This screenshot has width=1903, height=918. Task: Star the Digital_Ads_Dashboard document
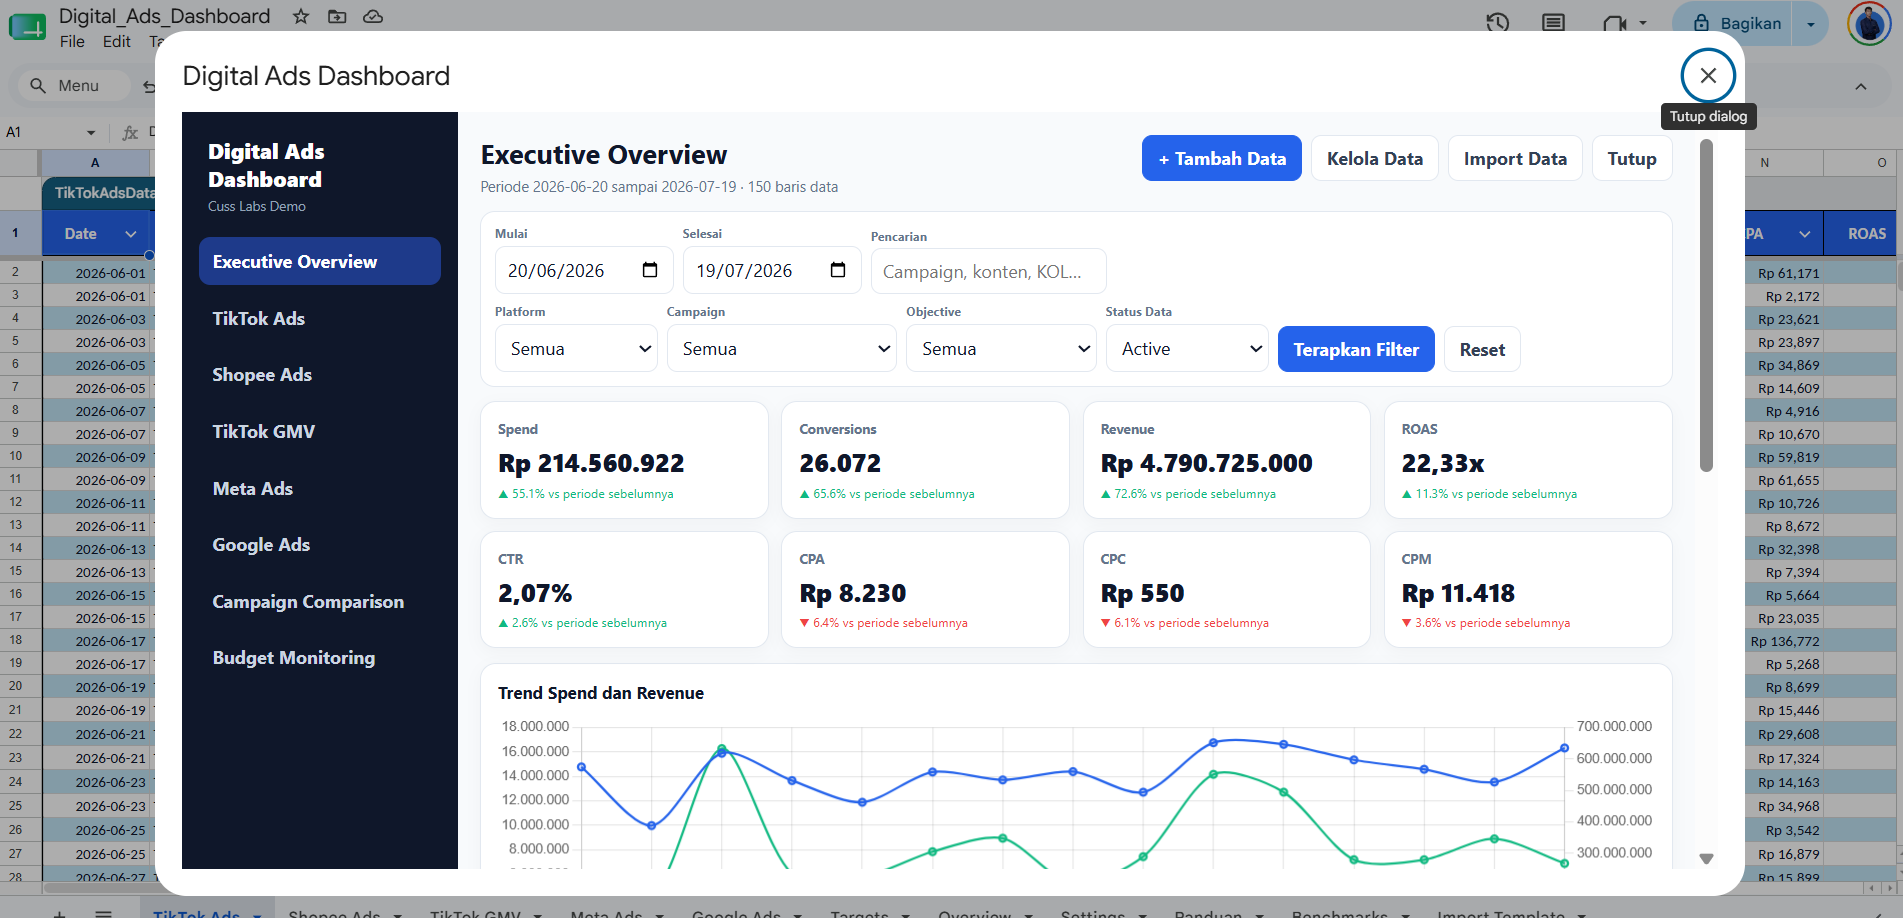point(300,16)
